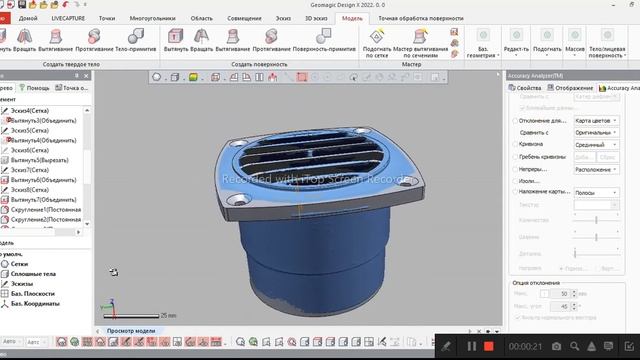Select surface Вращать (revolve) tool
640x360 pixels.
[202, 40]
